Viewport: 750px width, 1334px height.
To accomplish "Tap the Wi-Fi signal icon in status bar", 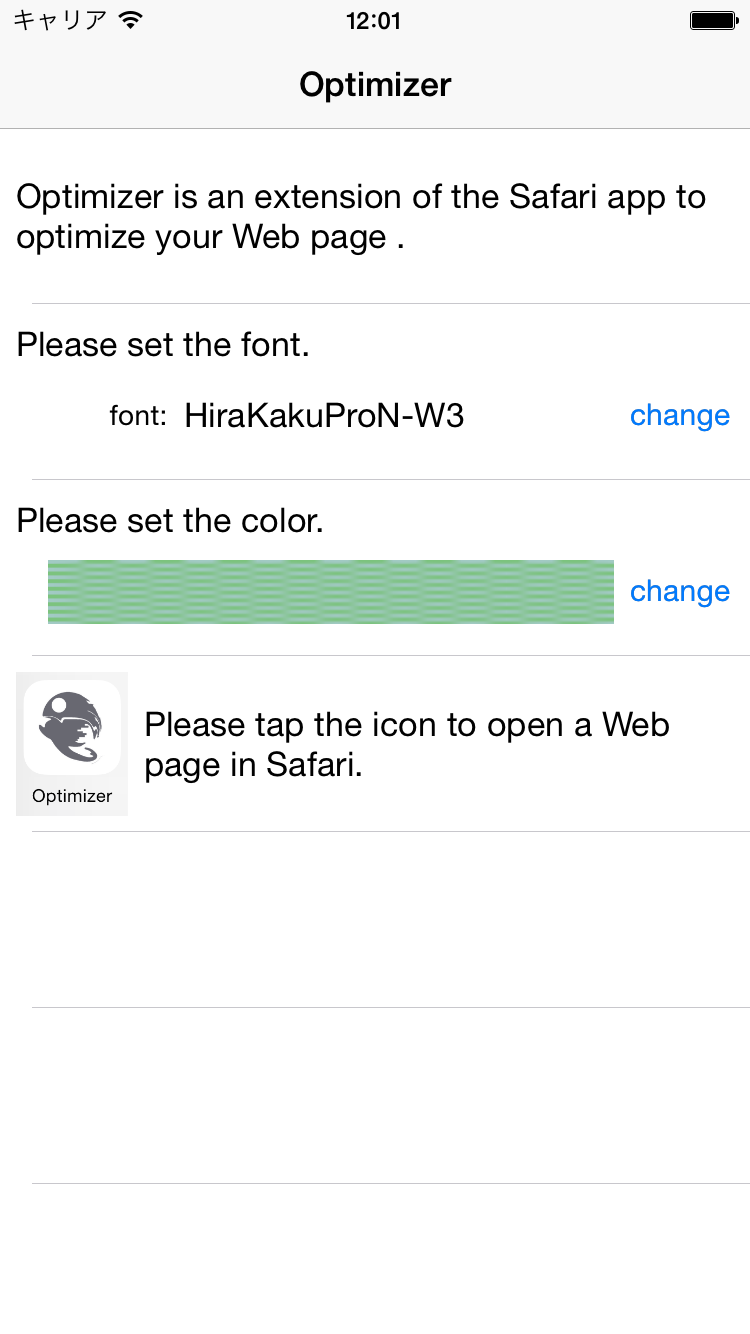I will [x=130, y=18].
